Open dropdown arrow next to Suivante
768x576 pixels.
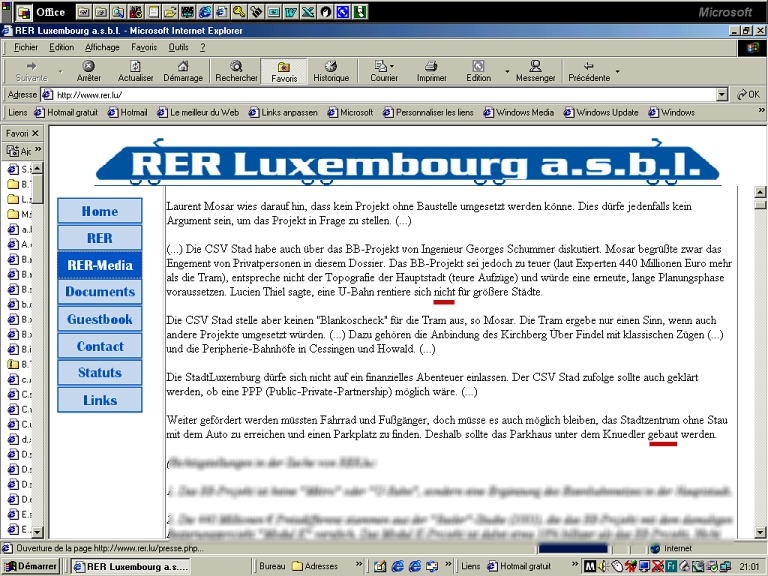[60, 72]
